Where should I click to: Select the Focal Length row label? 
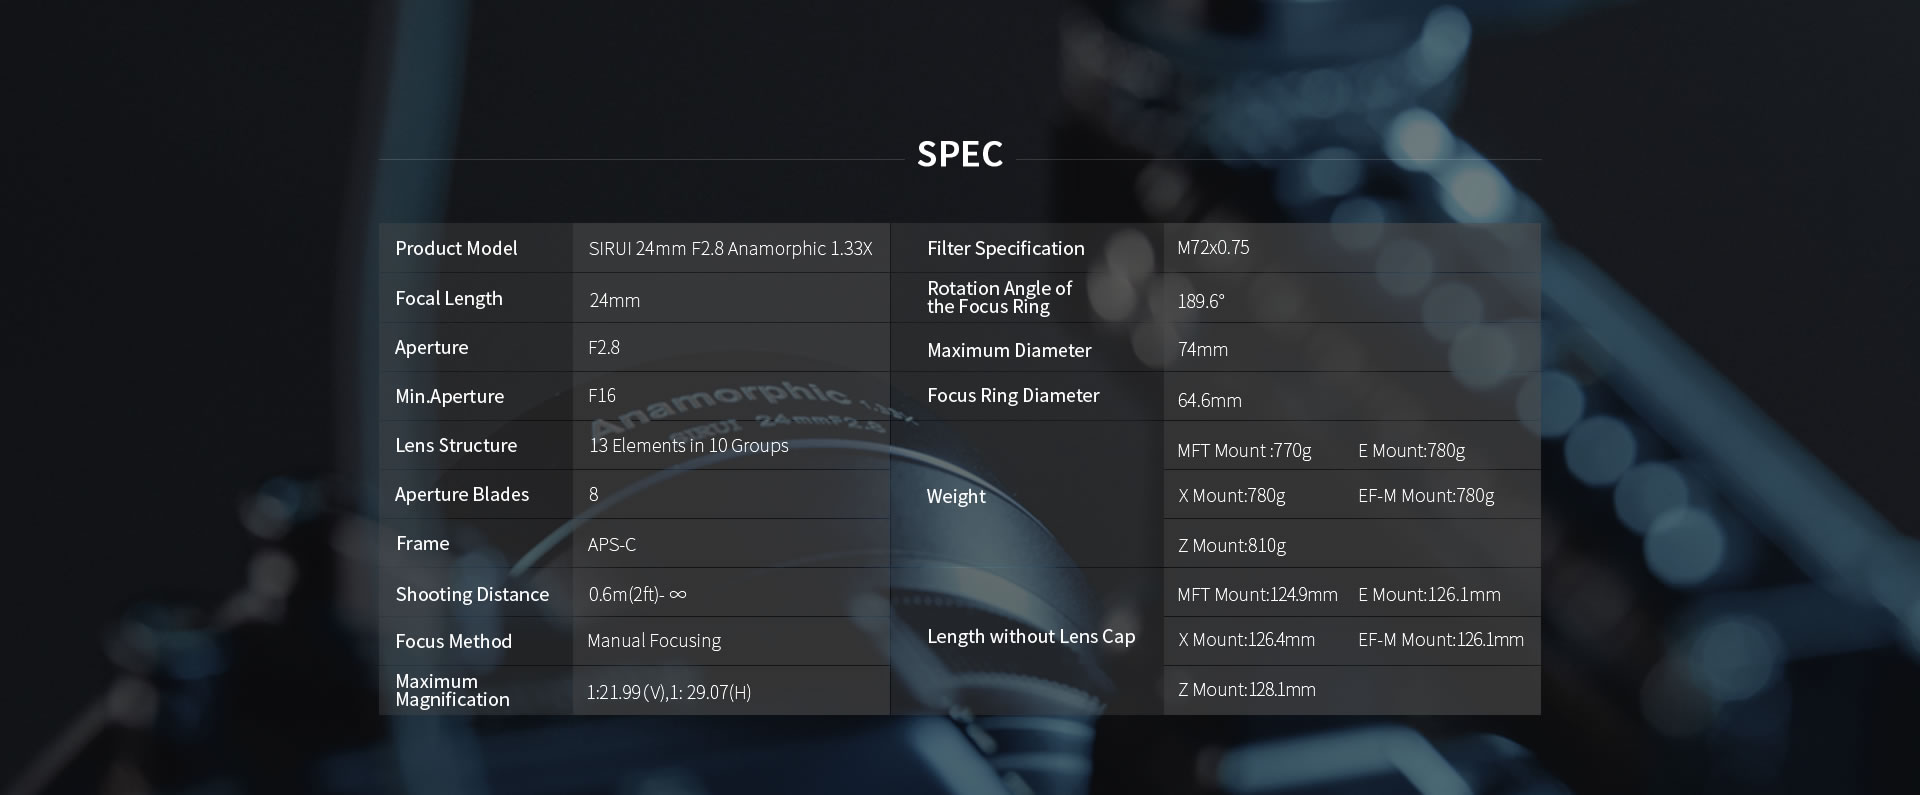[449, 298]
